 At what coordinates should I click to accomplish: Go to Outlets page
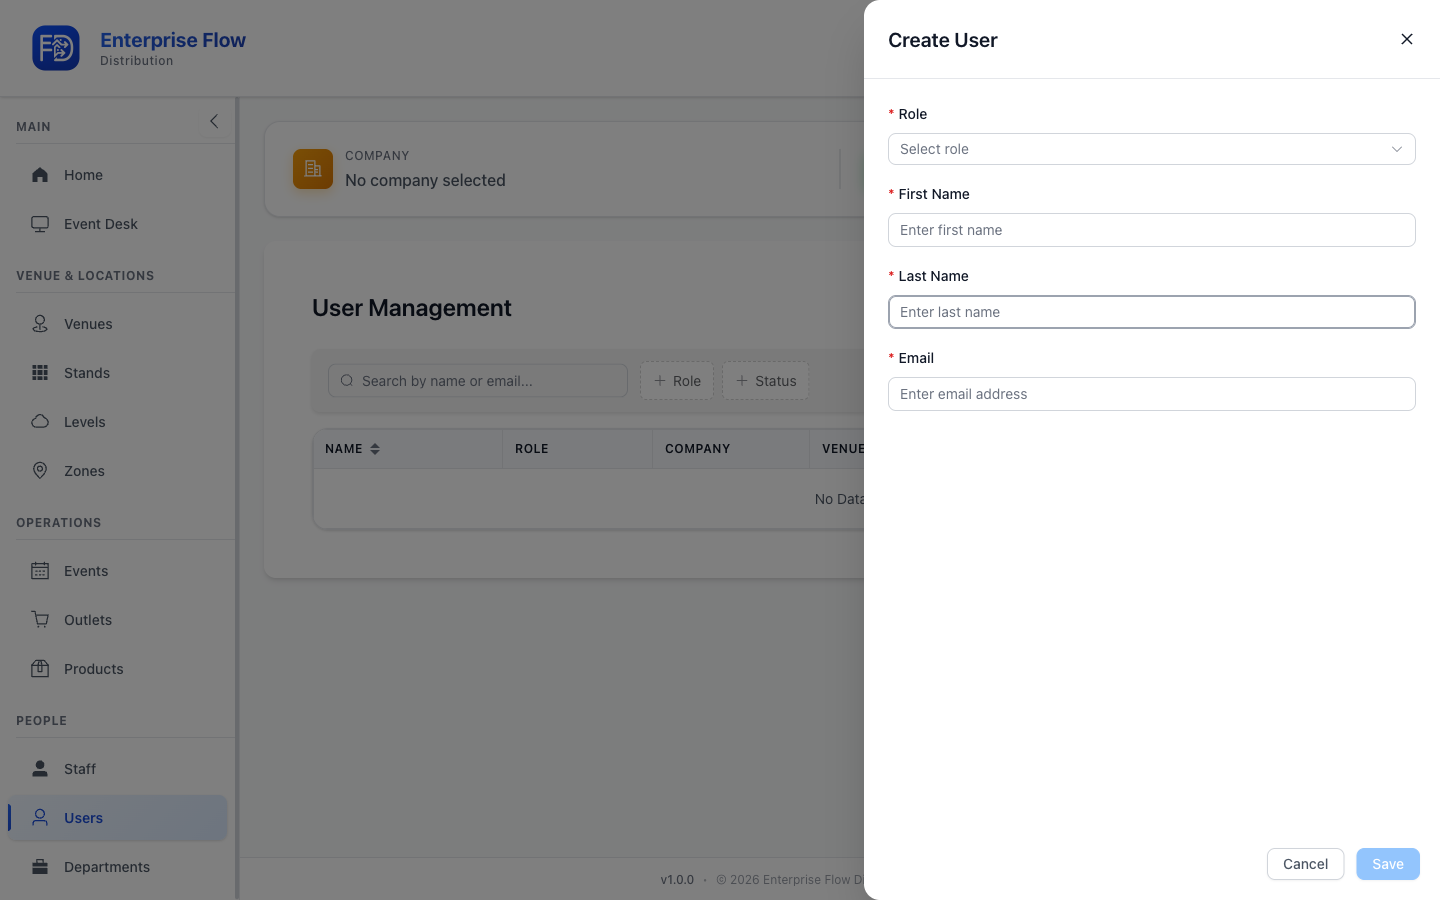point(118,620)
